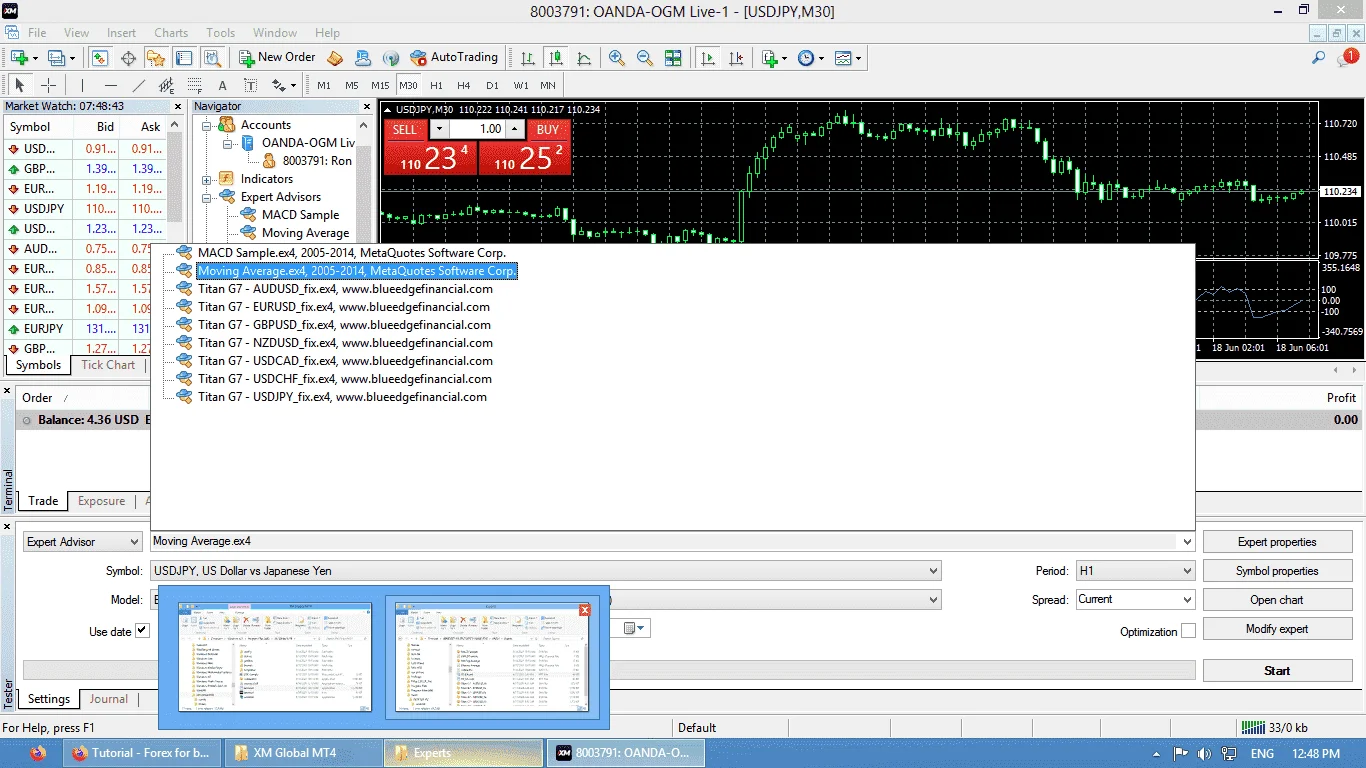Select the cursor arrow tool
Screen dimensions: 1366x768
20,85
